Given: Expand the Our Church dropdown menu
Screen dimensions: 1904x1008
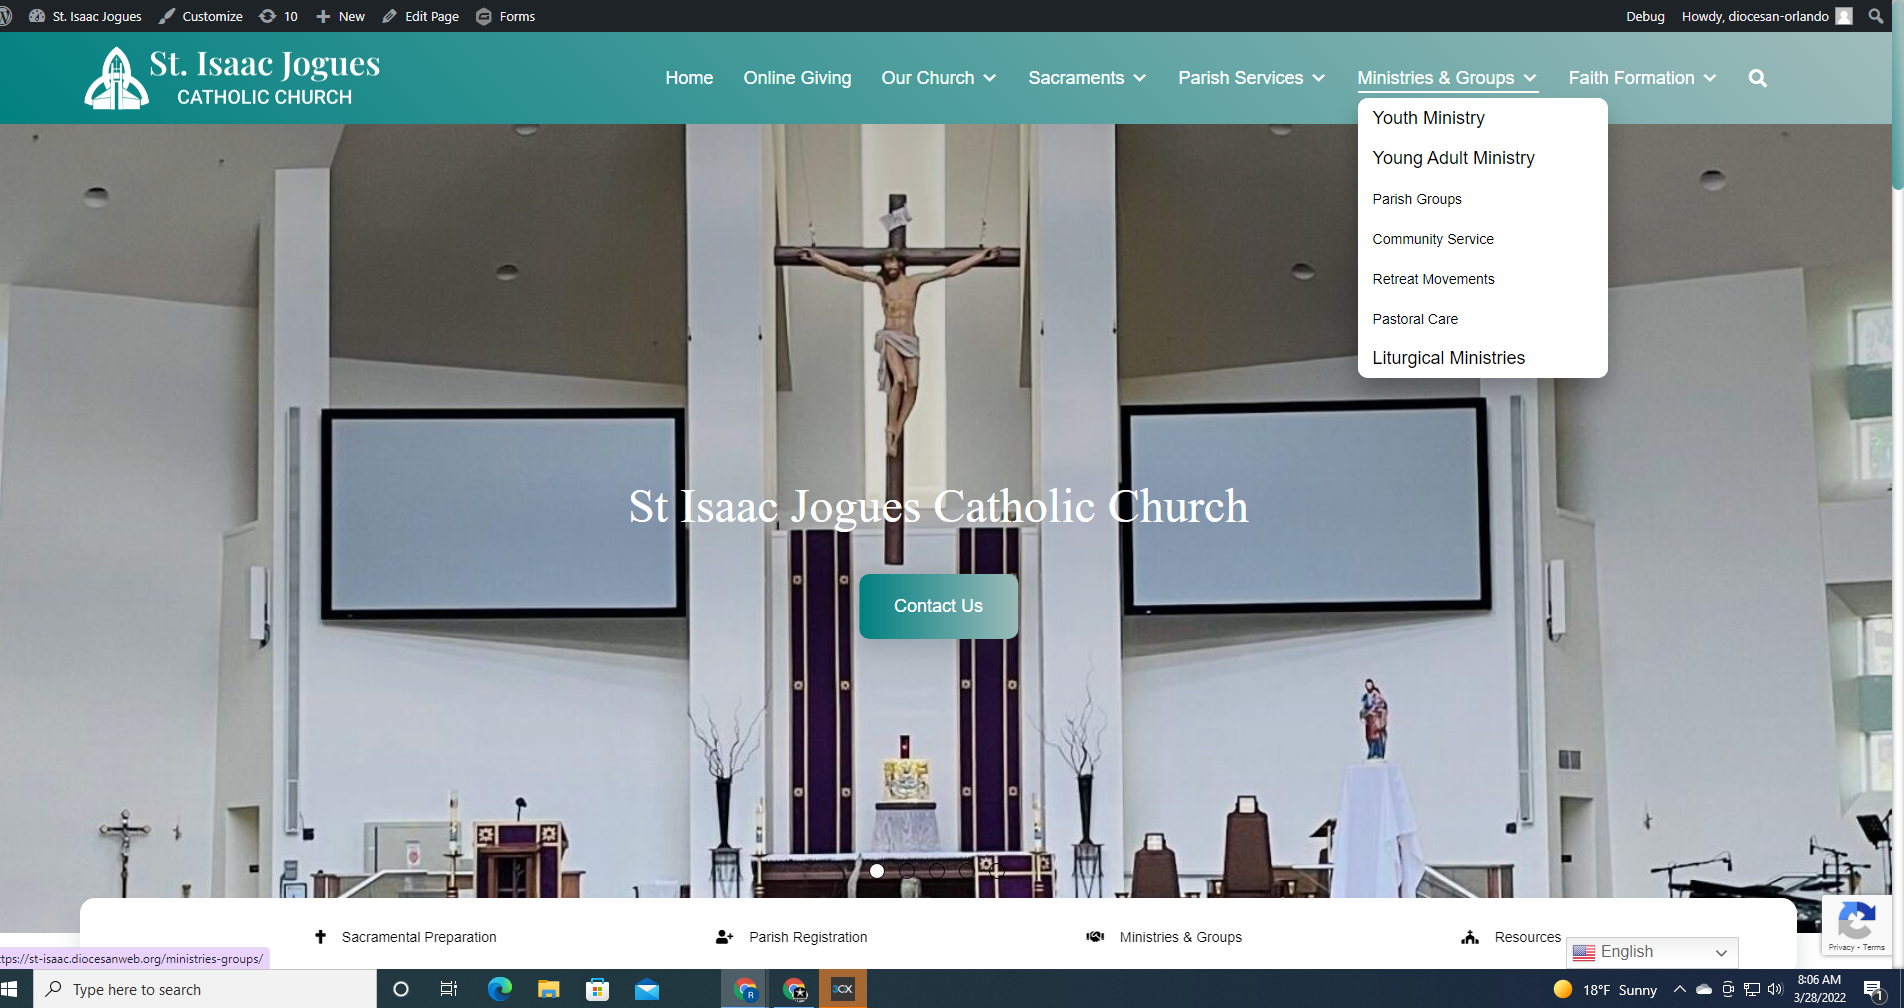Looking at the screenshot, I should point(938,78).
